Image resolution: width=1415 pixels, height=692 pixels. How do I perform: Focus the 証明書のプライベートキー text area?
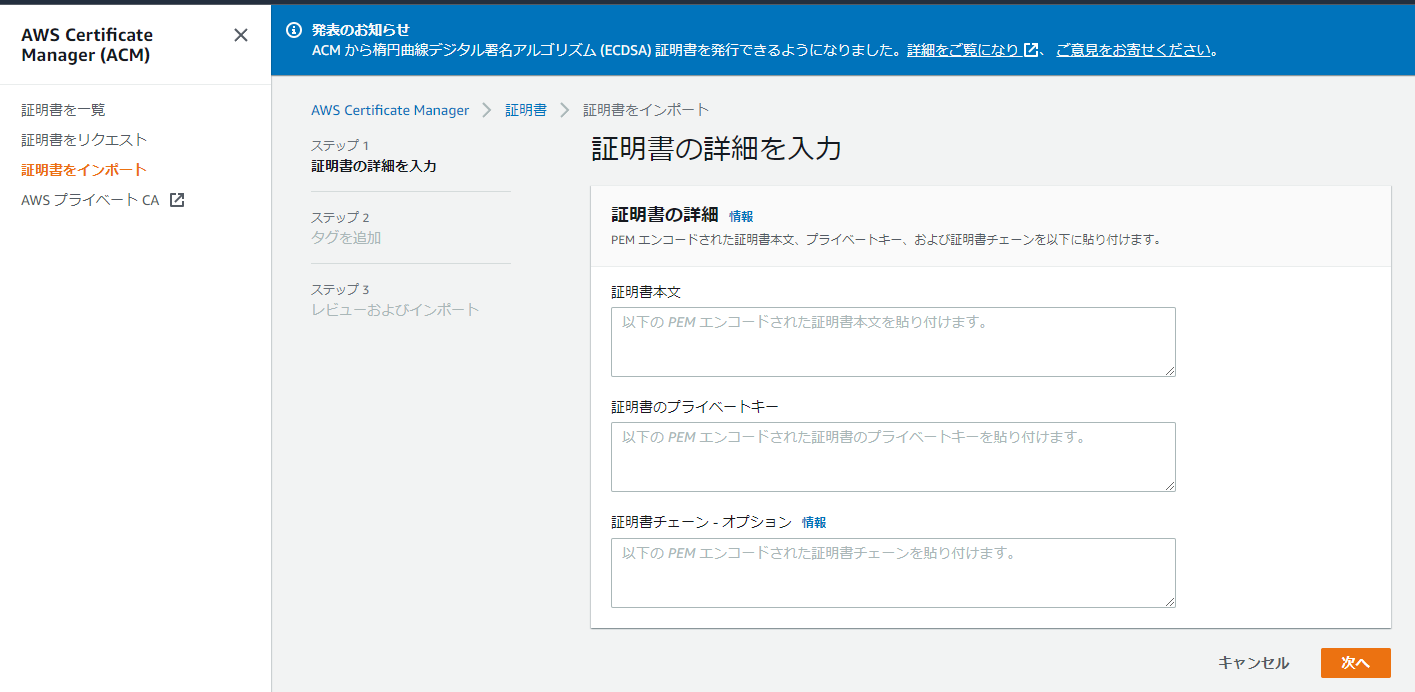[893, 457]
